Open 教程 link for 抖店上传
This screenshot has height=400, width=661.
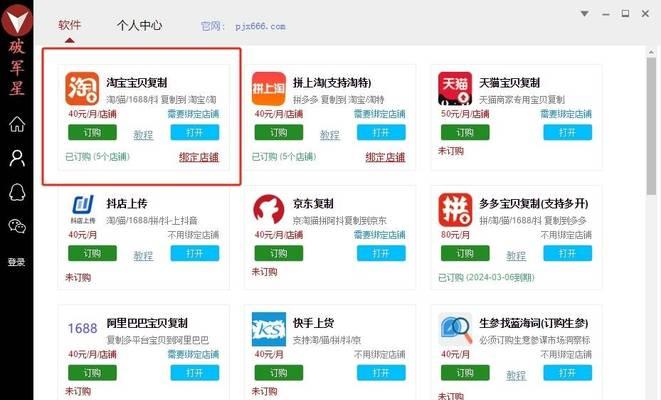[143, 256]
